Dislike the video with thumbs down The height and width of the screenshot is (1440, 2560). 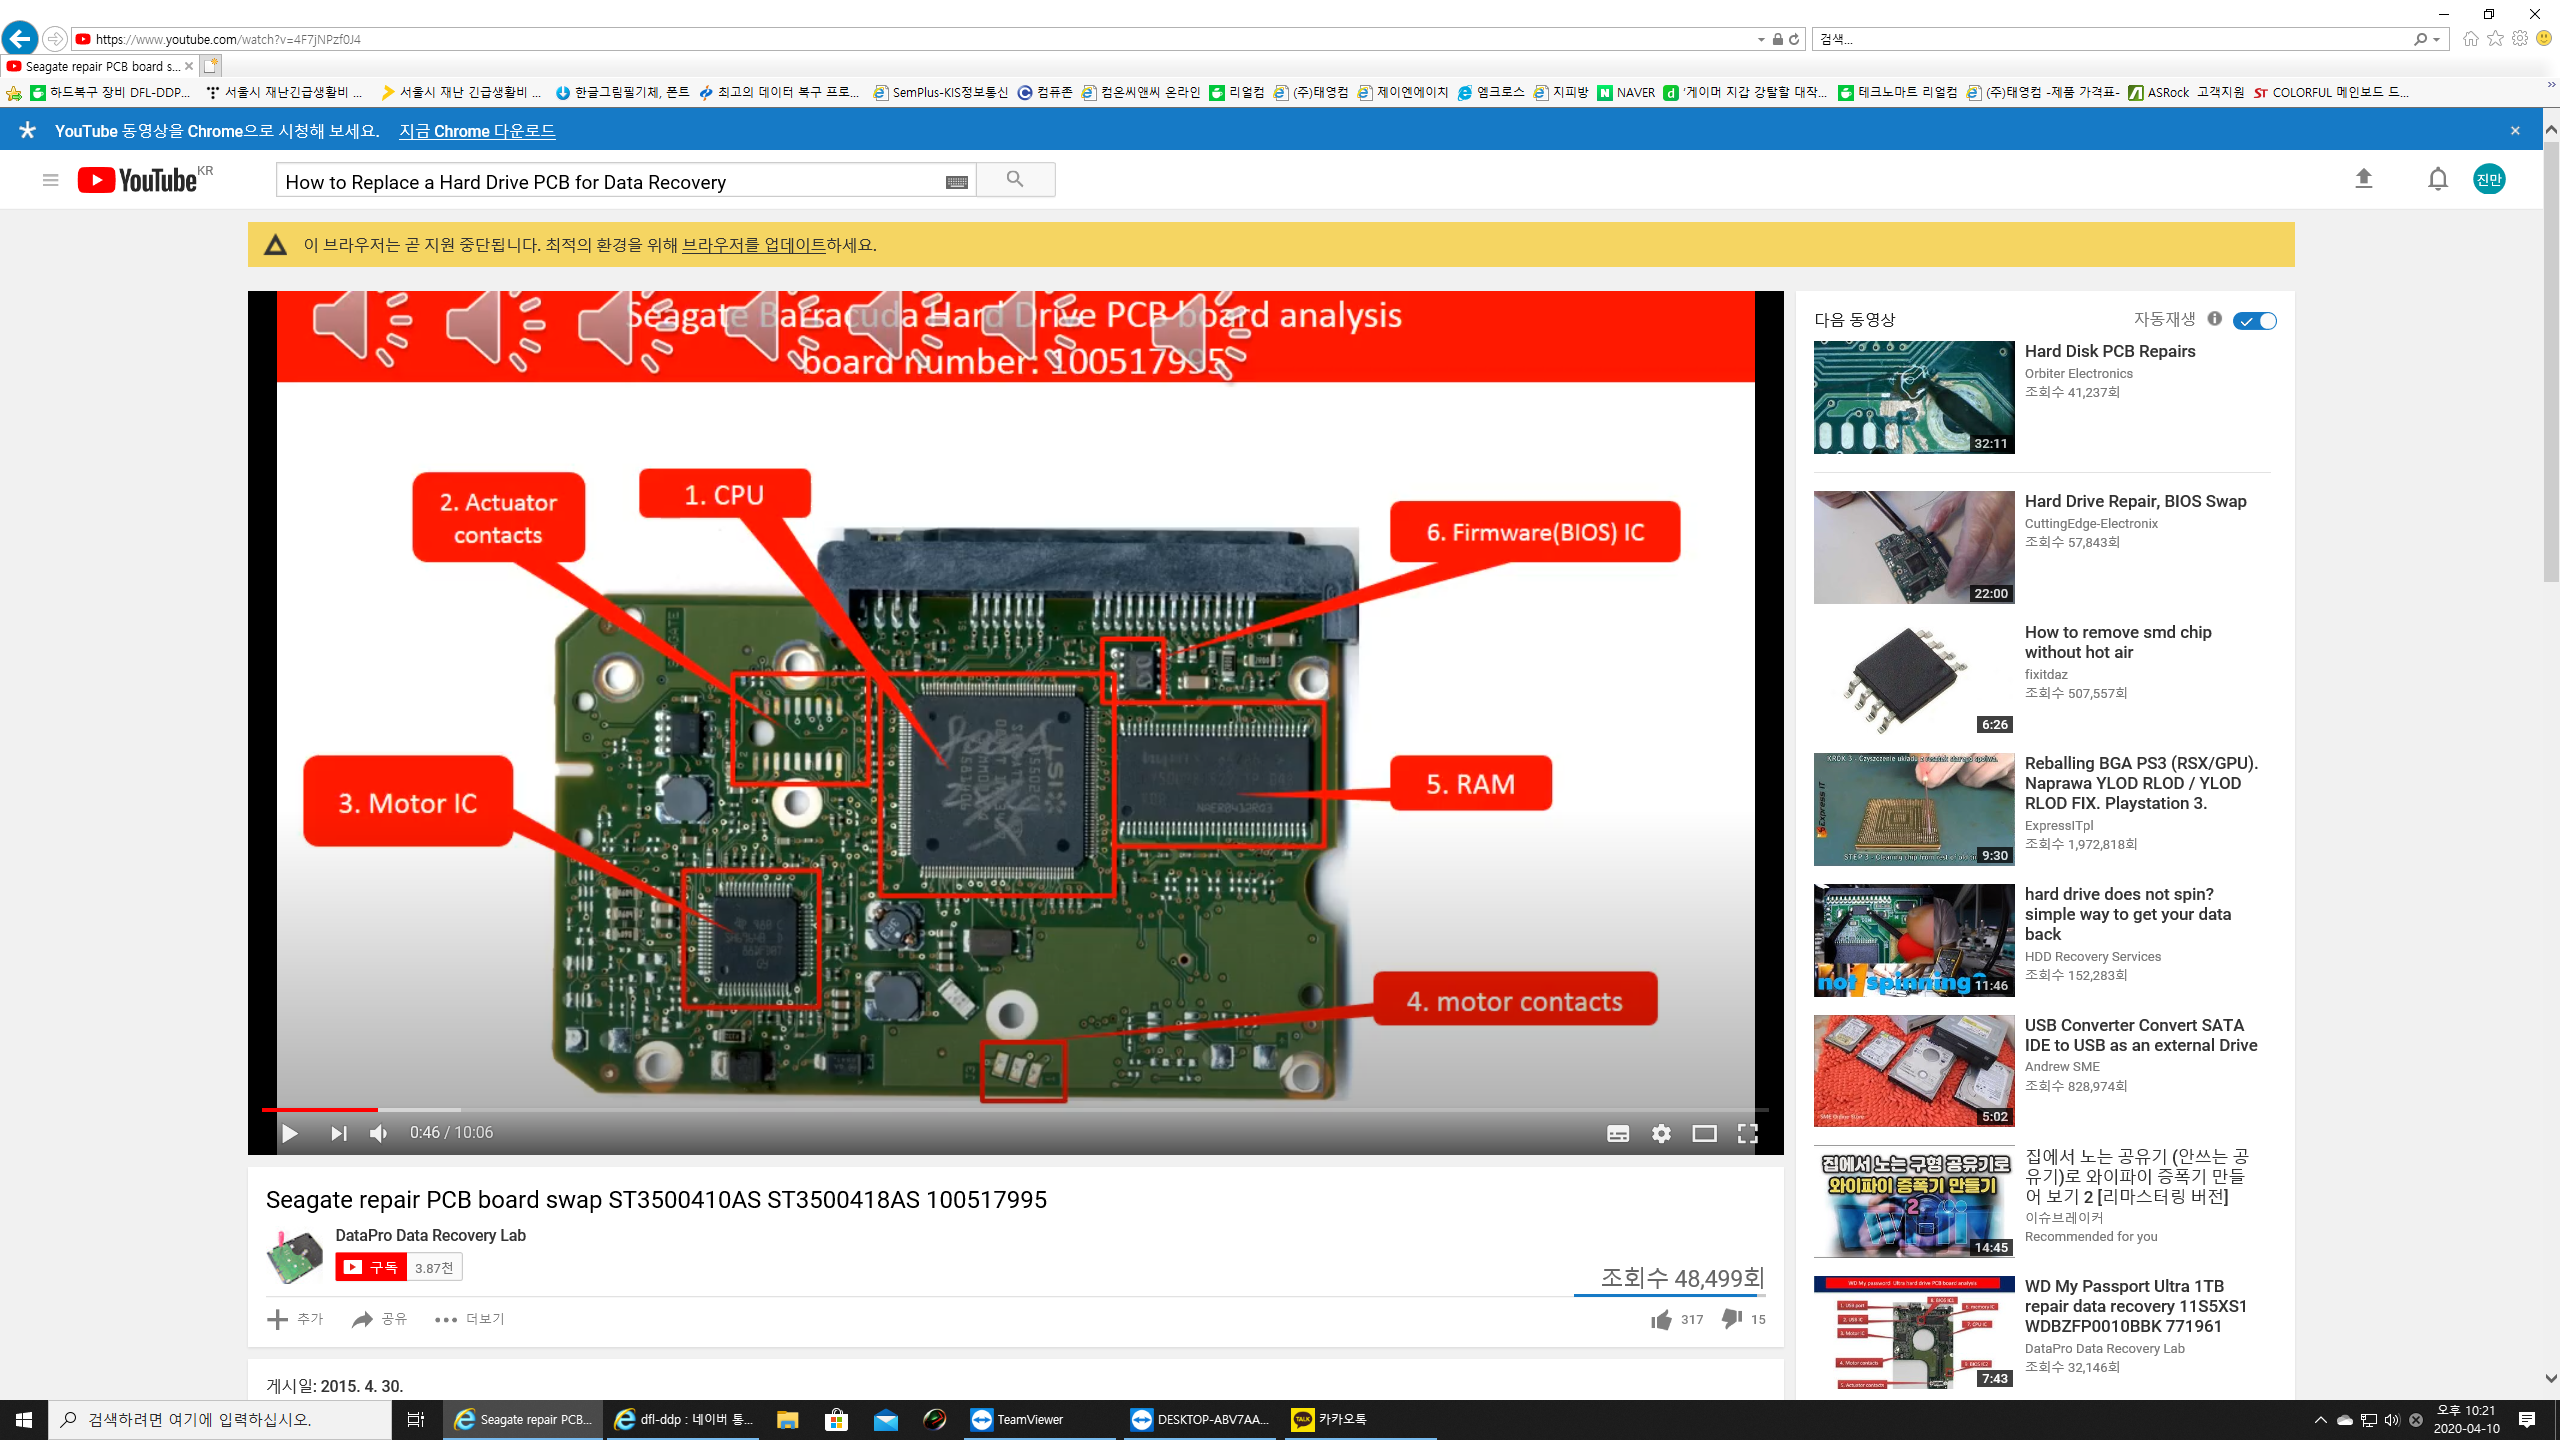[1732, 1319]
